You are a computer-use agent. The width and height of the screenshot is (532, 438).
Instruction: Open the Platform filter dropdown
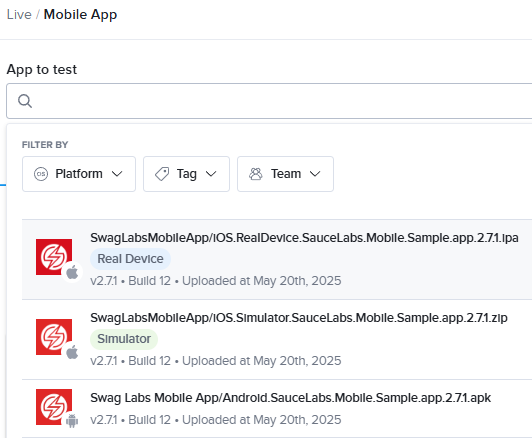click(79, 174)
